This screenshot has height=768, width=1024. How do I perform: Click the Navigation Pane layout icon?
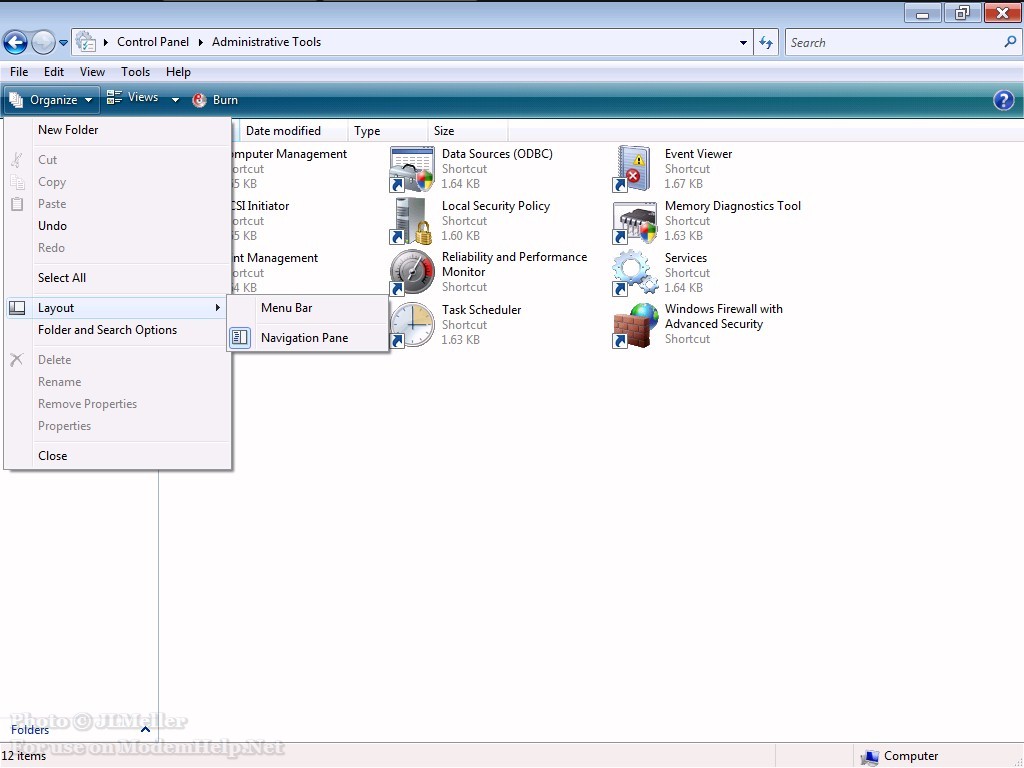click(240, 338)
